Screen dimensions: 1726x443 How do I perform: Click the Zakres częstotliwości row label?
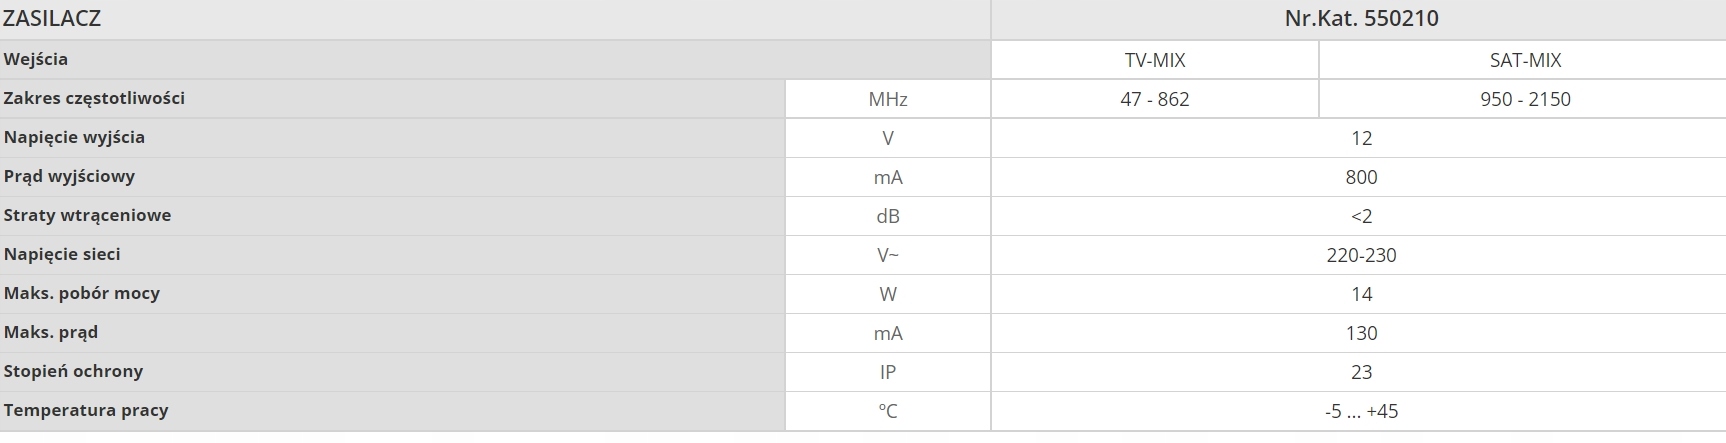pos(94,98)
